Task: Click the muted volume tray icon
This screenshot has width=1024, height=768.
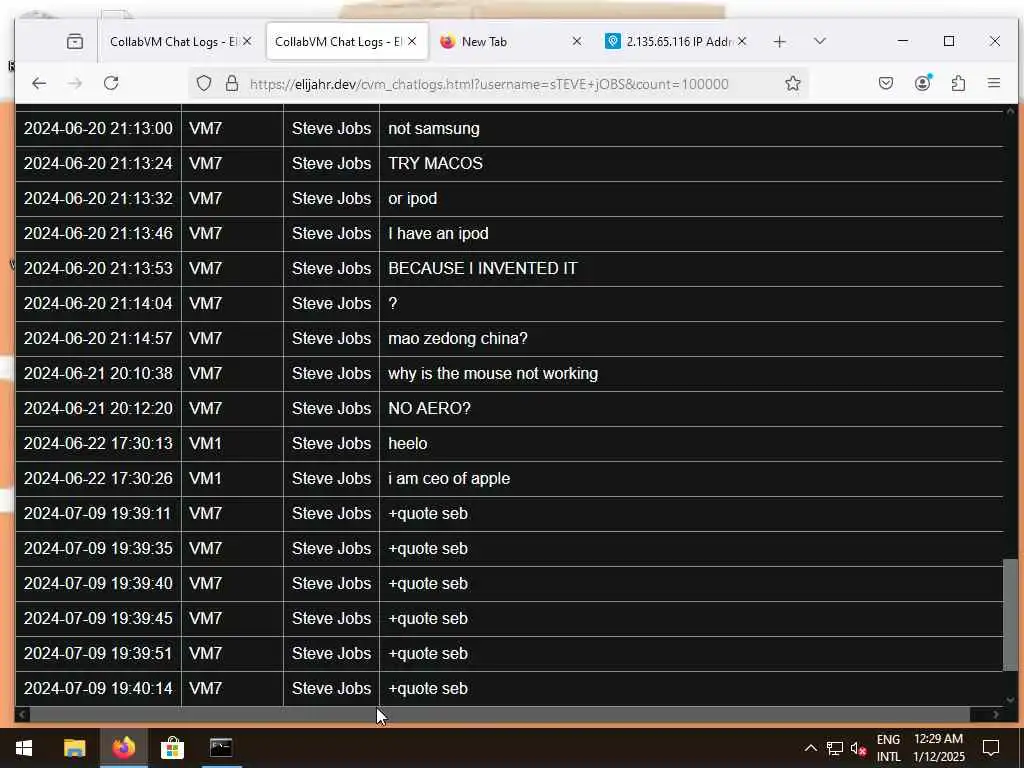Action: (x=858, y=748)
